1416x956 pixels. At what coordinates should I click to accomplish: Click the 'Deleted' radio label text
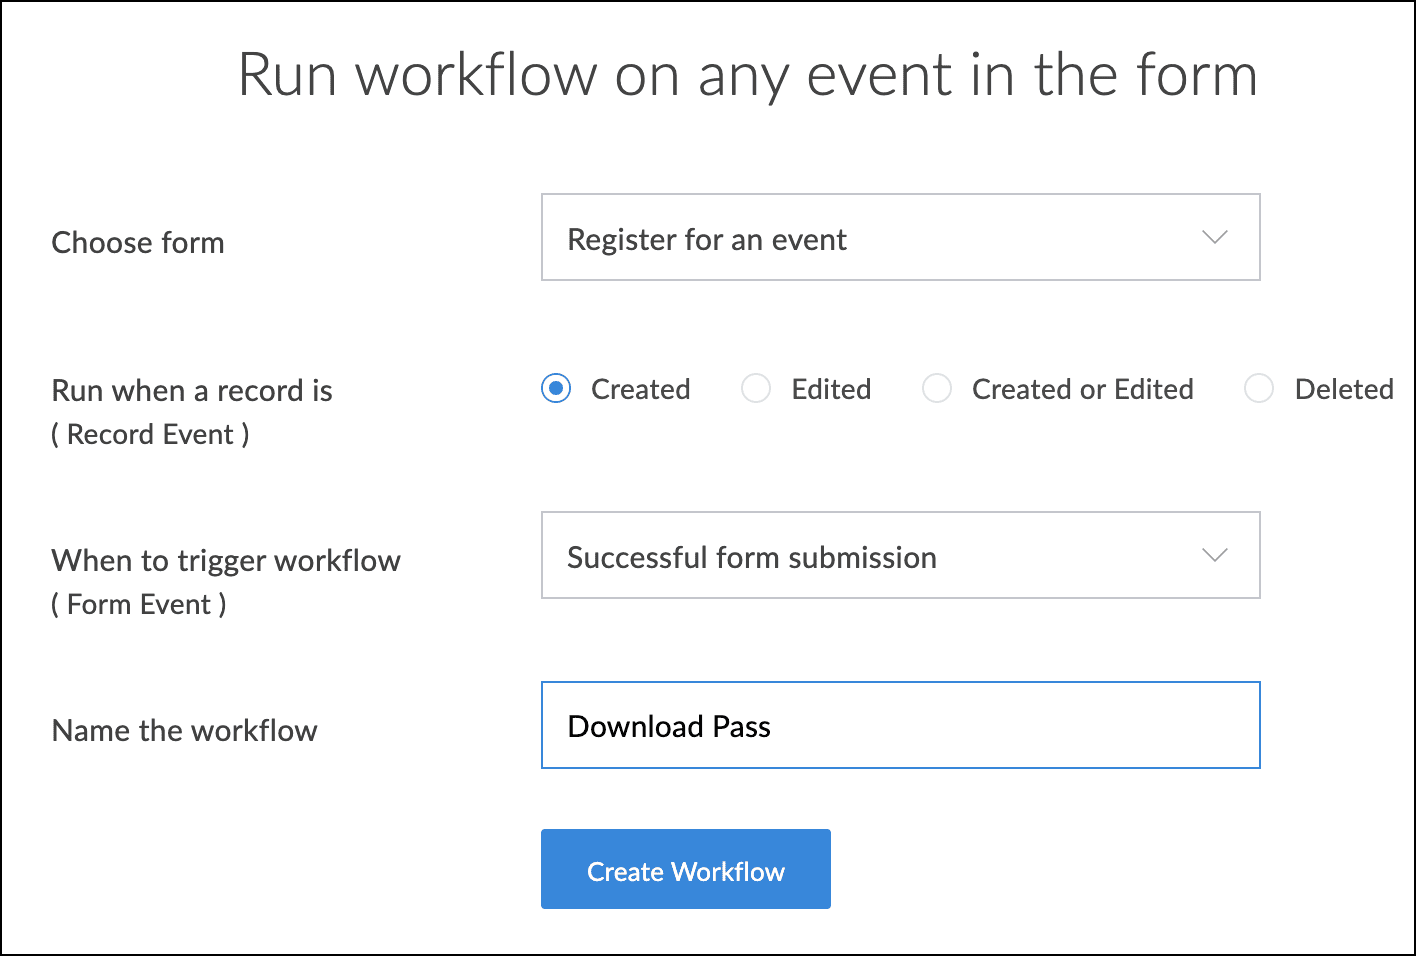pos(1343,389)
